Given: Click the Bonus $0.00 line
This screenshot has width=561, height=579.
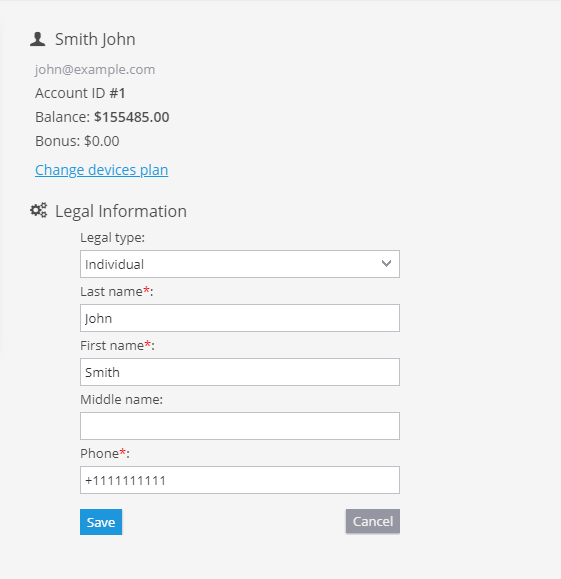Looking at the screenshot, I should pos(77,141).
